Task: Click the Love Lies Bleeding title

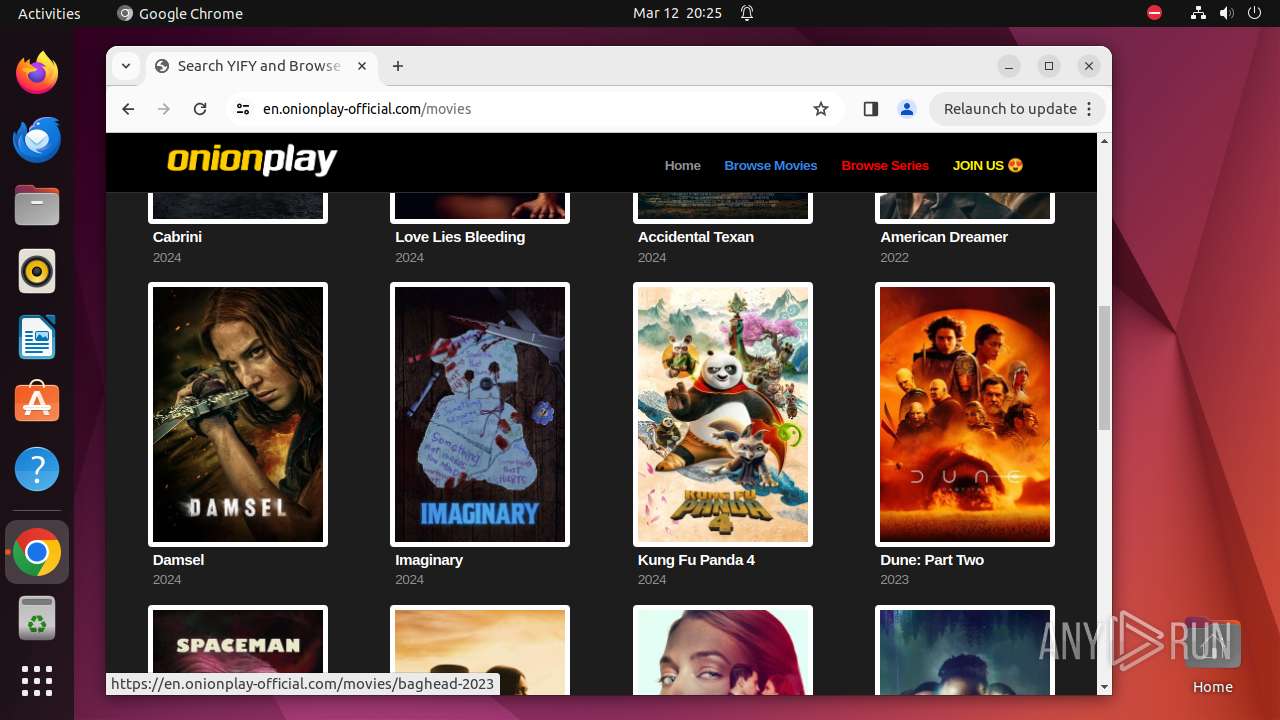Action: point(460,237)
